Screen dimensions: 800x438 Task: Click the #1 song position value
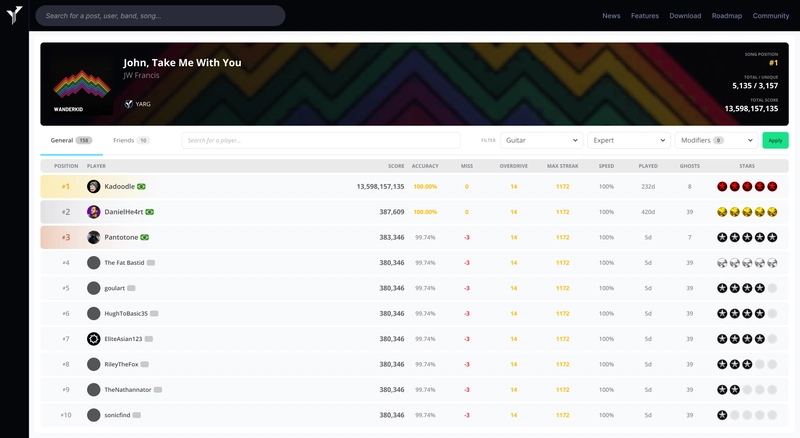pyautogui.click(x=773, y=63)
